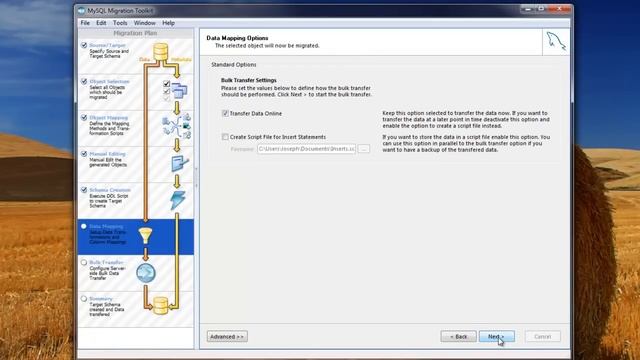This screenshot has height=360, width=640.
Task: Select the Bulk Transfer step radio
Action: 84,262
